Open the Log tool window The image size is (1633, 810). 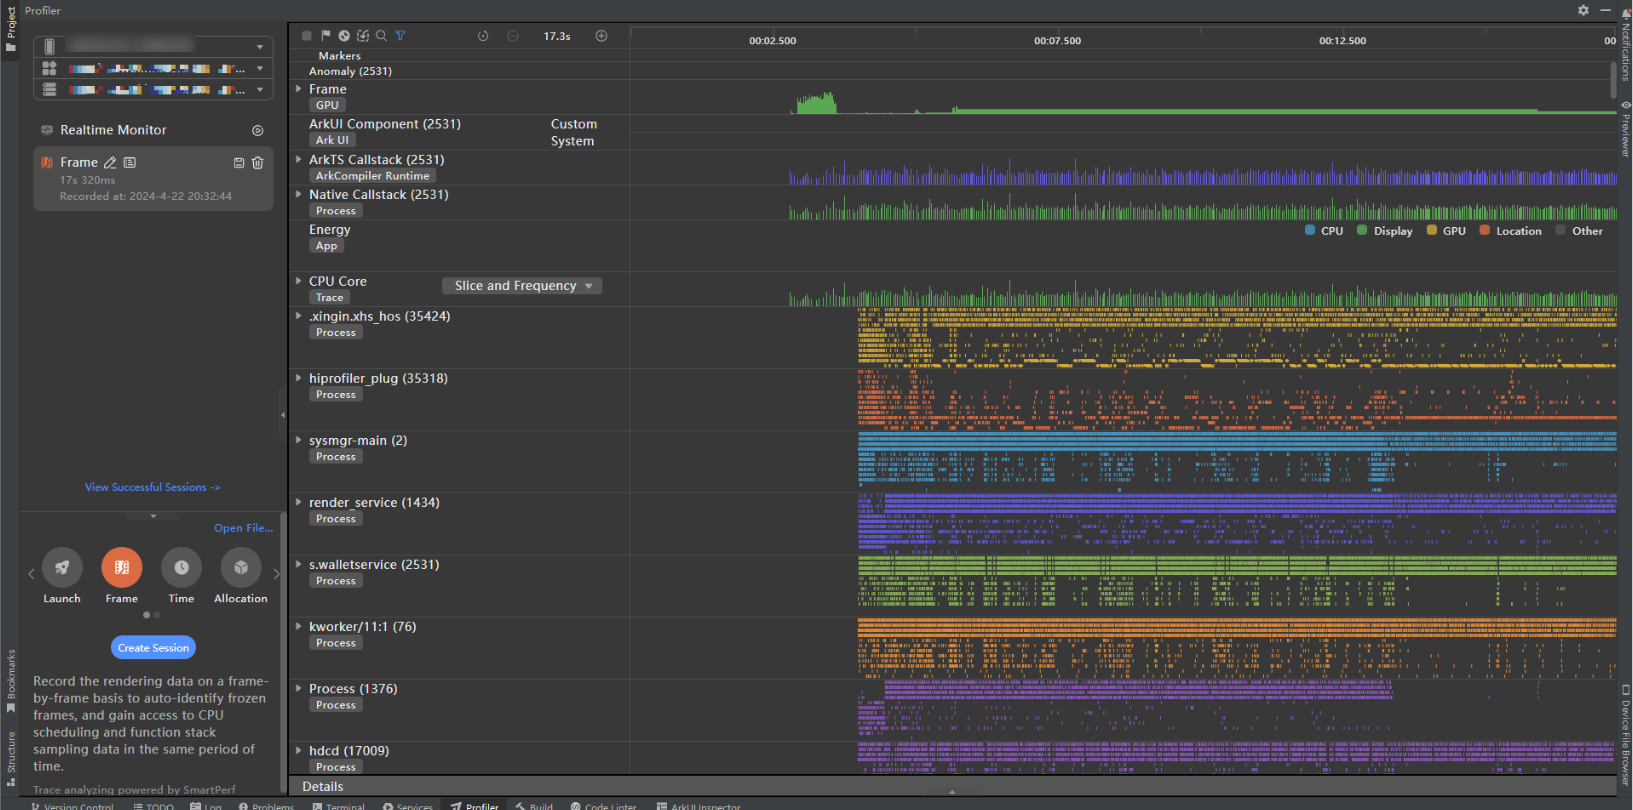pos(206,805)
